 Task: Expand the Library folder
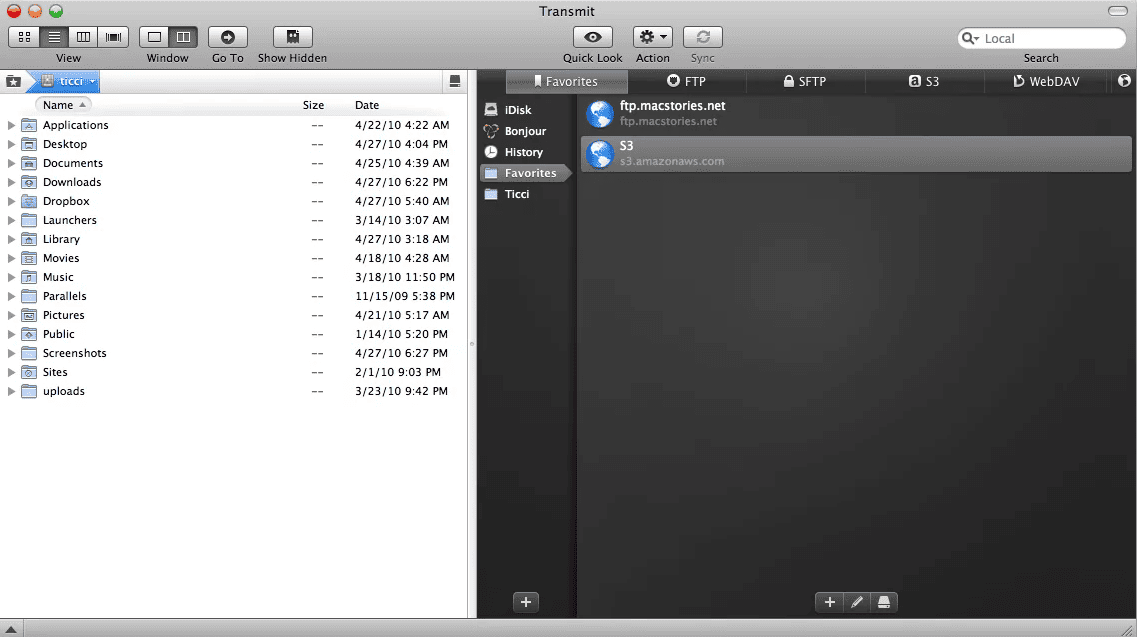[x=11, y=239]
